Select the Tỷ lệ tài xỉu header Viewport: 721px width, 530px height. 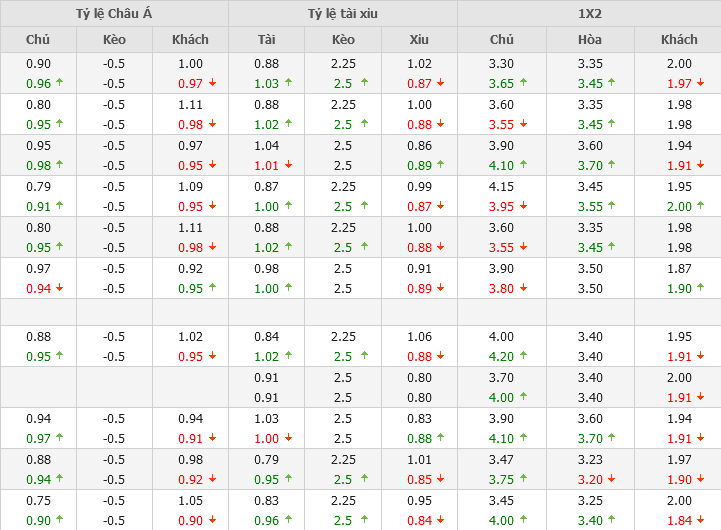coord(343,13)
